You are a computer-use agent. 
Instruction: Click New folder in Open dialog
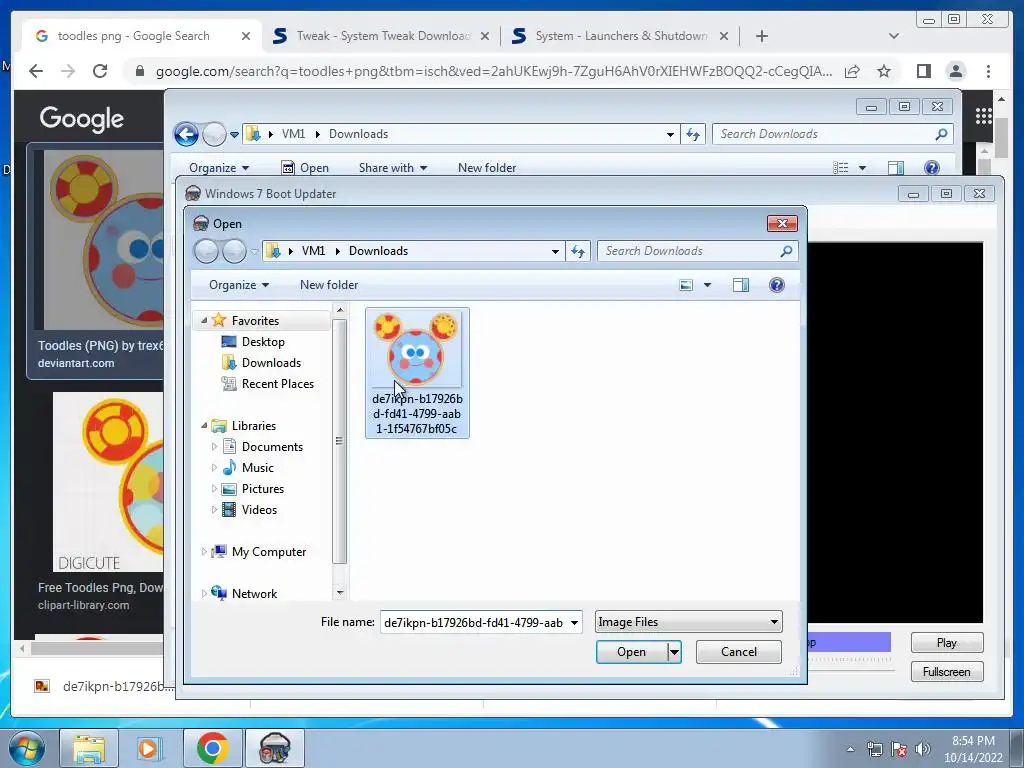(329, 285)
